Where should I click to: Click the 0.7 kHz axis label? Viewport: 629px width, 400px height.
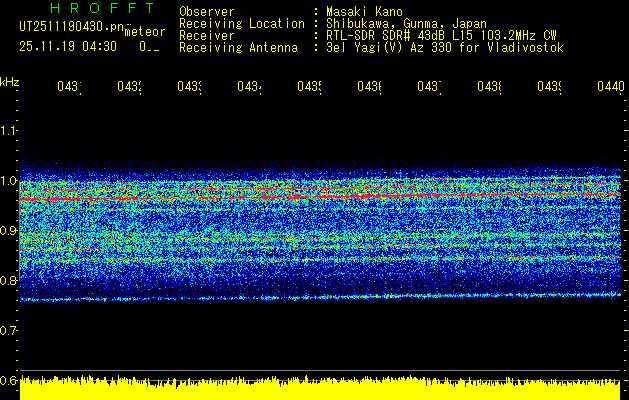click(8, 330)
